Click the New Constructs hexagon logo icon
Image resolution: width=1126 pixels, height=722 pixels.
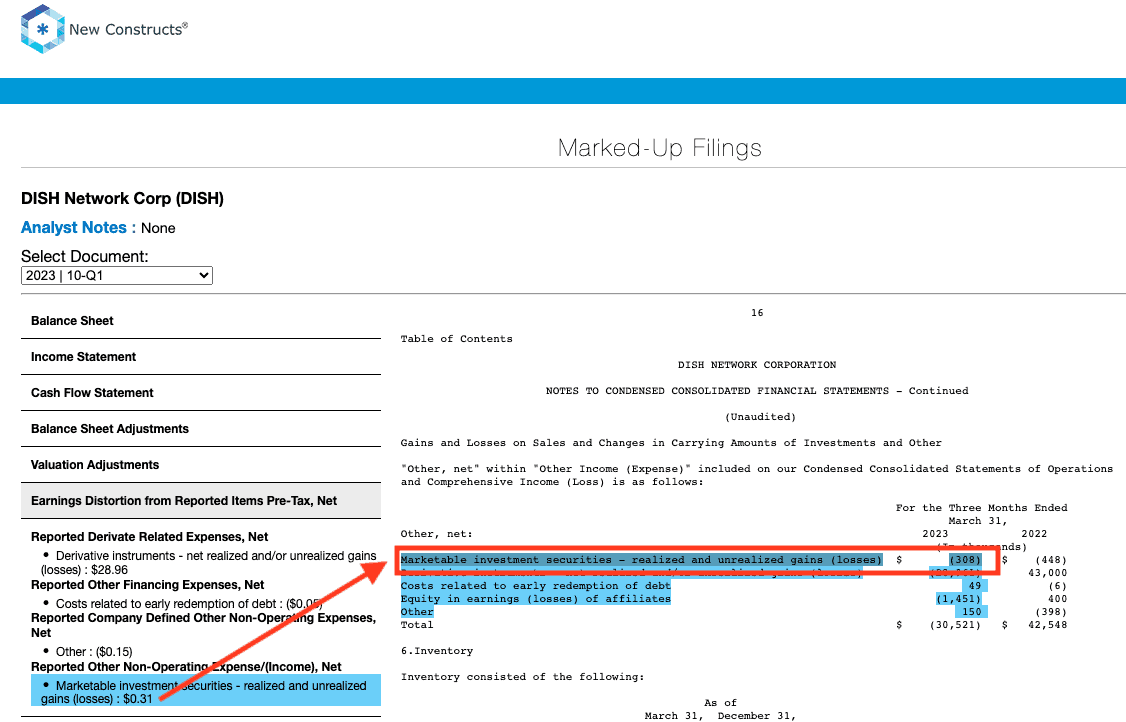point(42,29)
